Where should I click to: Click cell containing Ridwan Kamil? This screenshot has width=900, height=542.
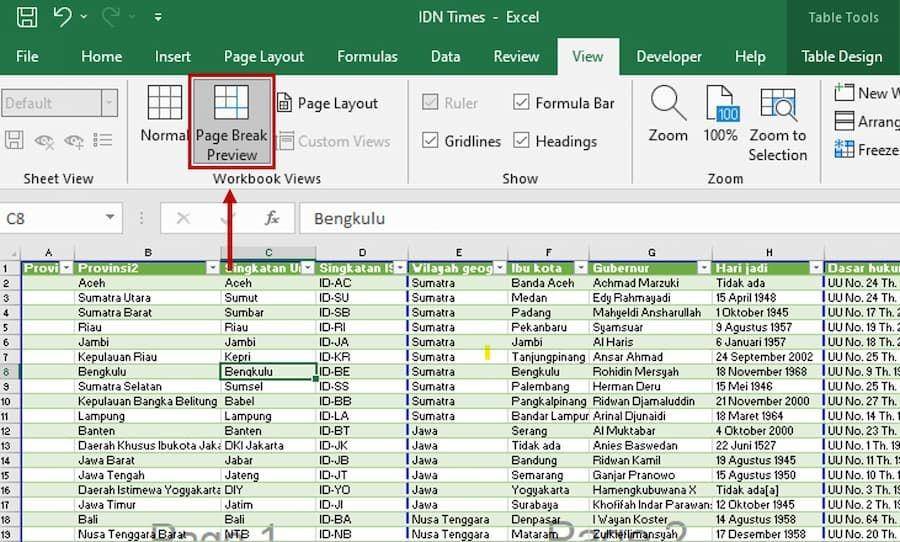click(x=651, y=460)
